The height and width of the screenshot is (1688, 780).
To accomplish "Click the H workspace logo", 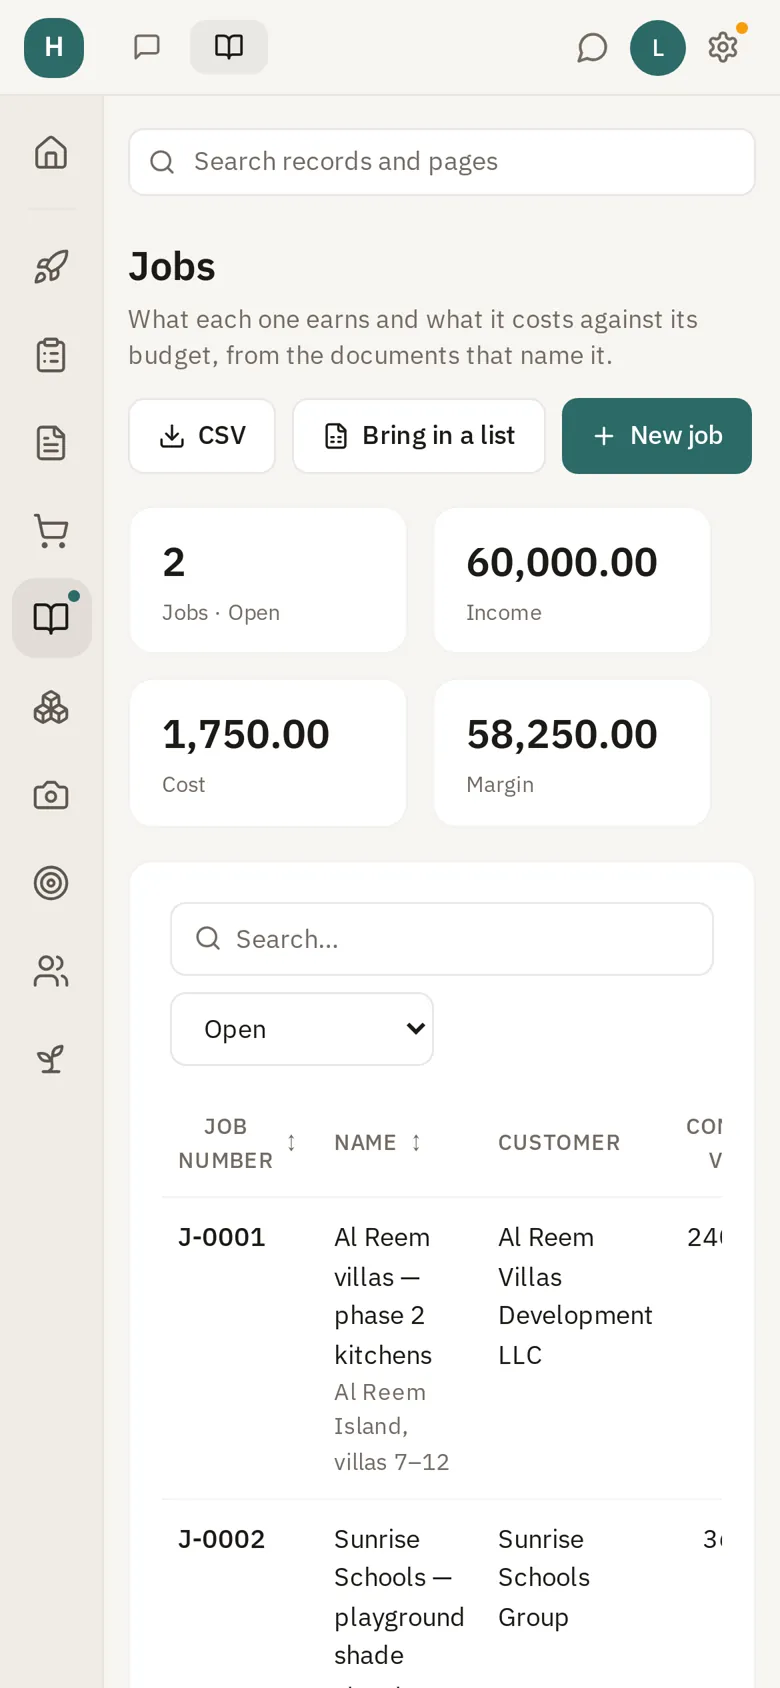I will tap(54, 47).
